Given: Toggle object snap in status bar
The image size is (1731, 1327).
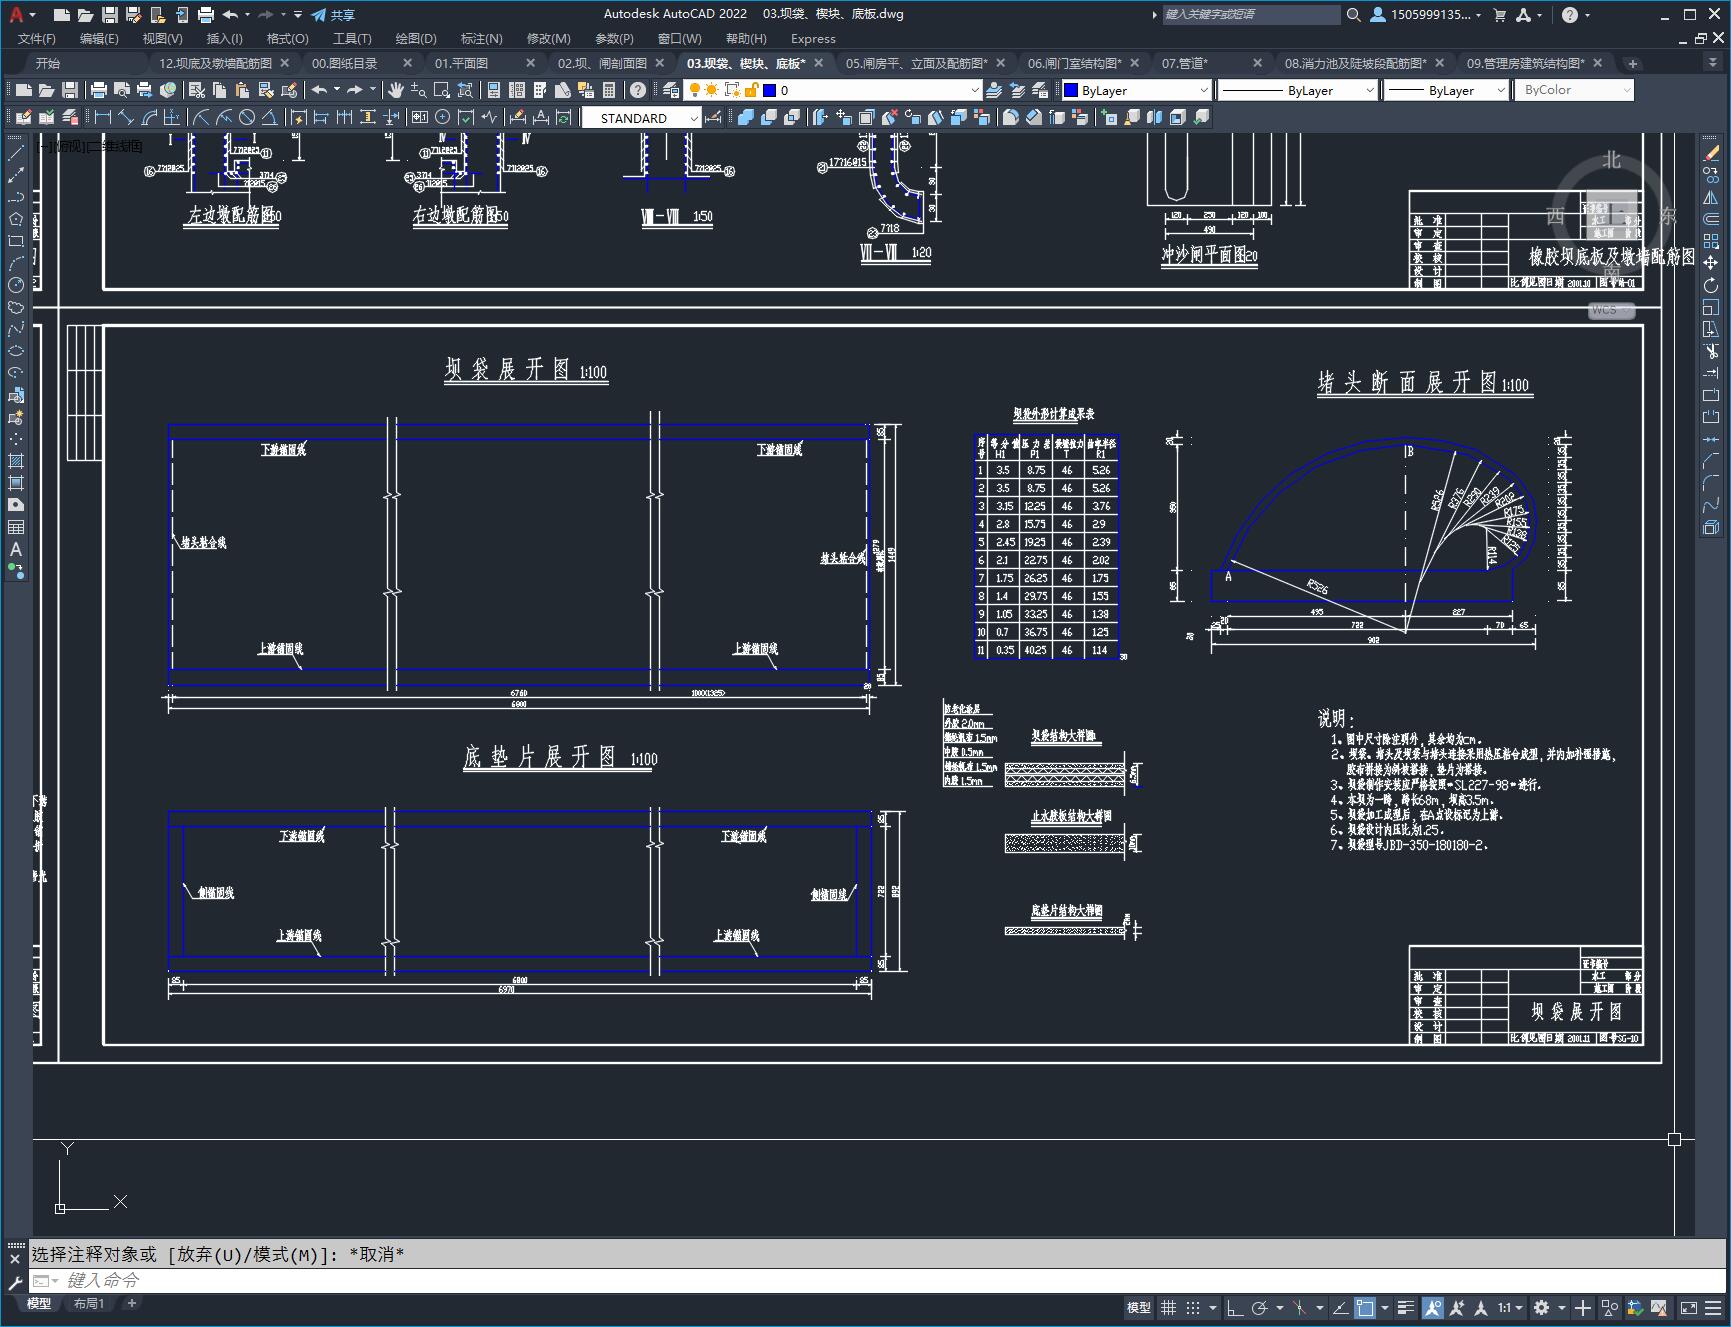Looking at the screenshot, I should point(1365,1307).
